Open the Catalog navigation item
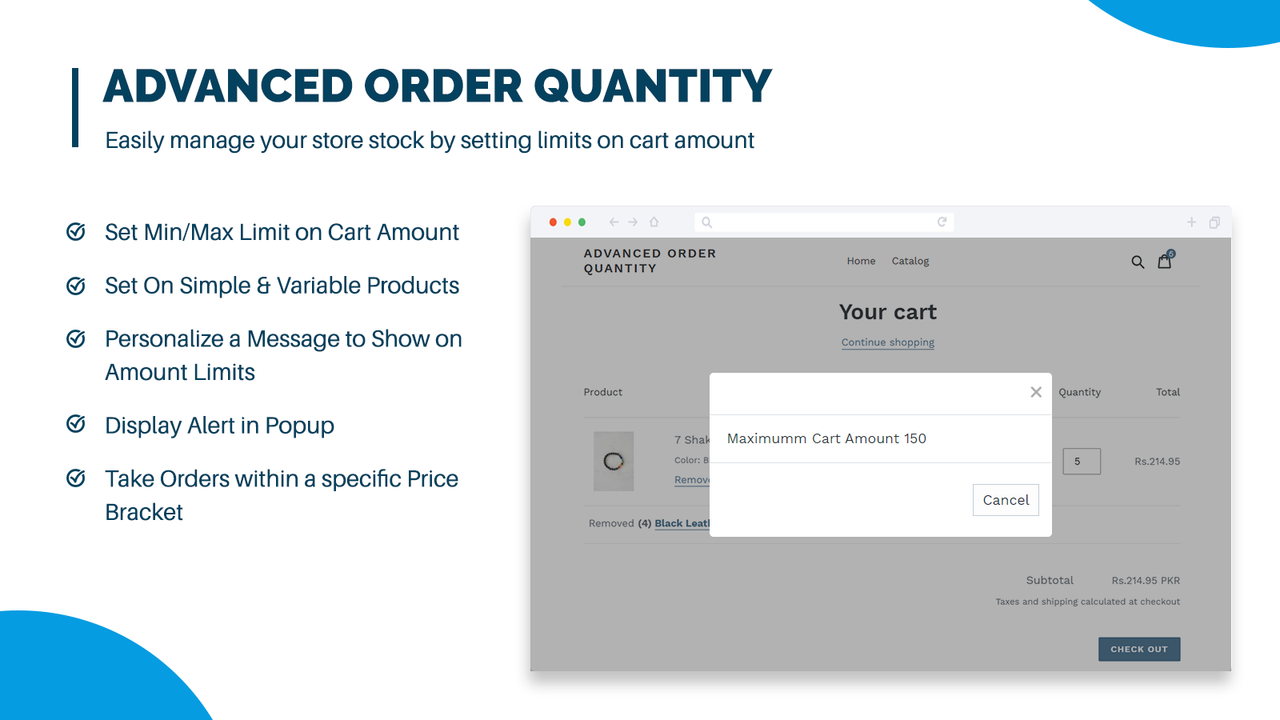The height and width of the screenshot is (720, 1280). pyautogui.click(x=910, y=261)
